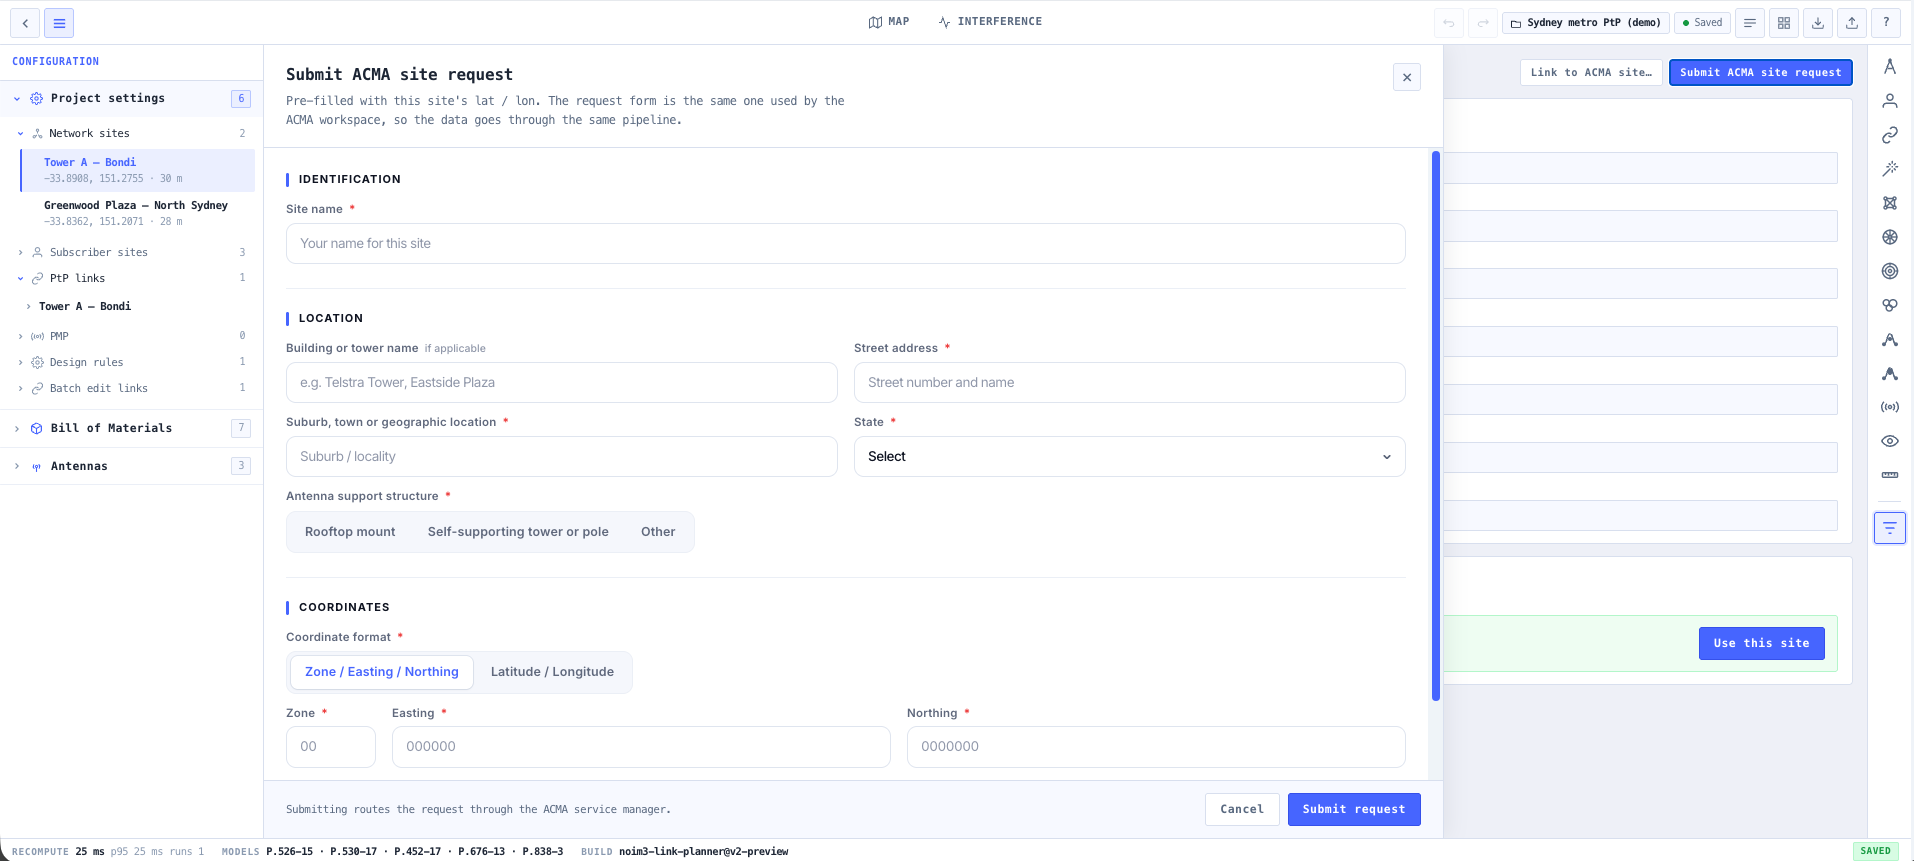Focus the Zone input field
The width and height of the screenshot is (1914, 861).
(331, 747)
